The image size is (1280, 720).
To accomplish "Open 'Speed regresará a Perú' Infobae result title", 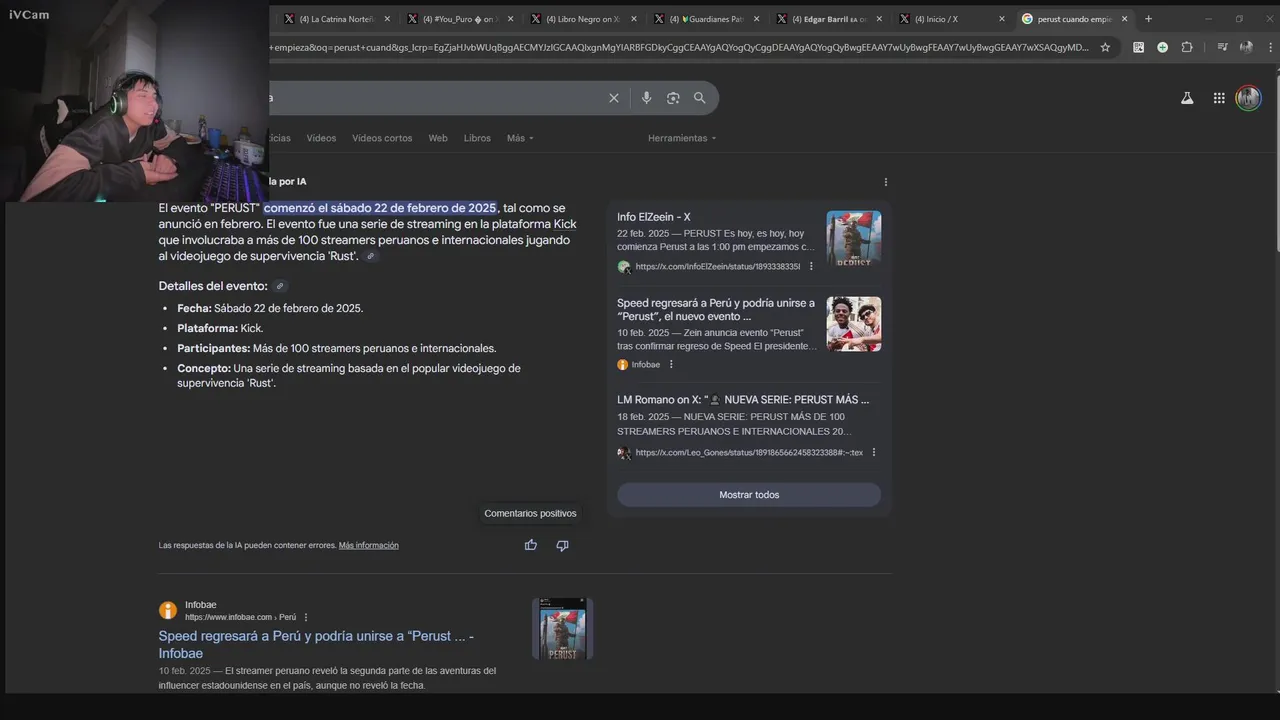I will (316, 645).
